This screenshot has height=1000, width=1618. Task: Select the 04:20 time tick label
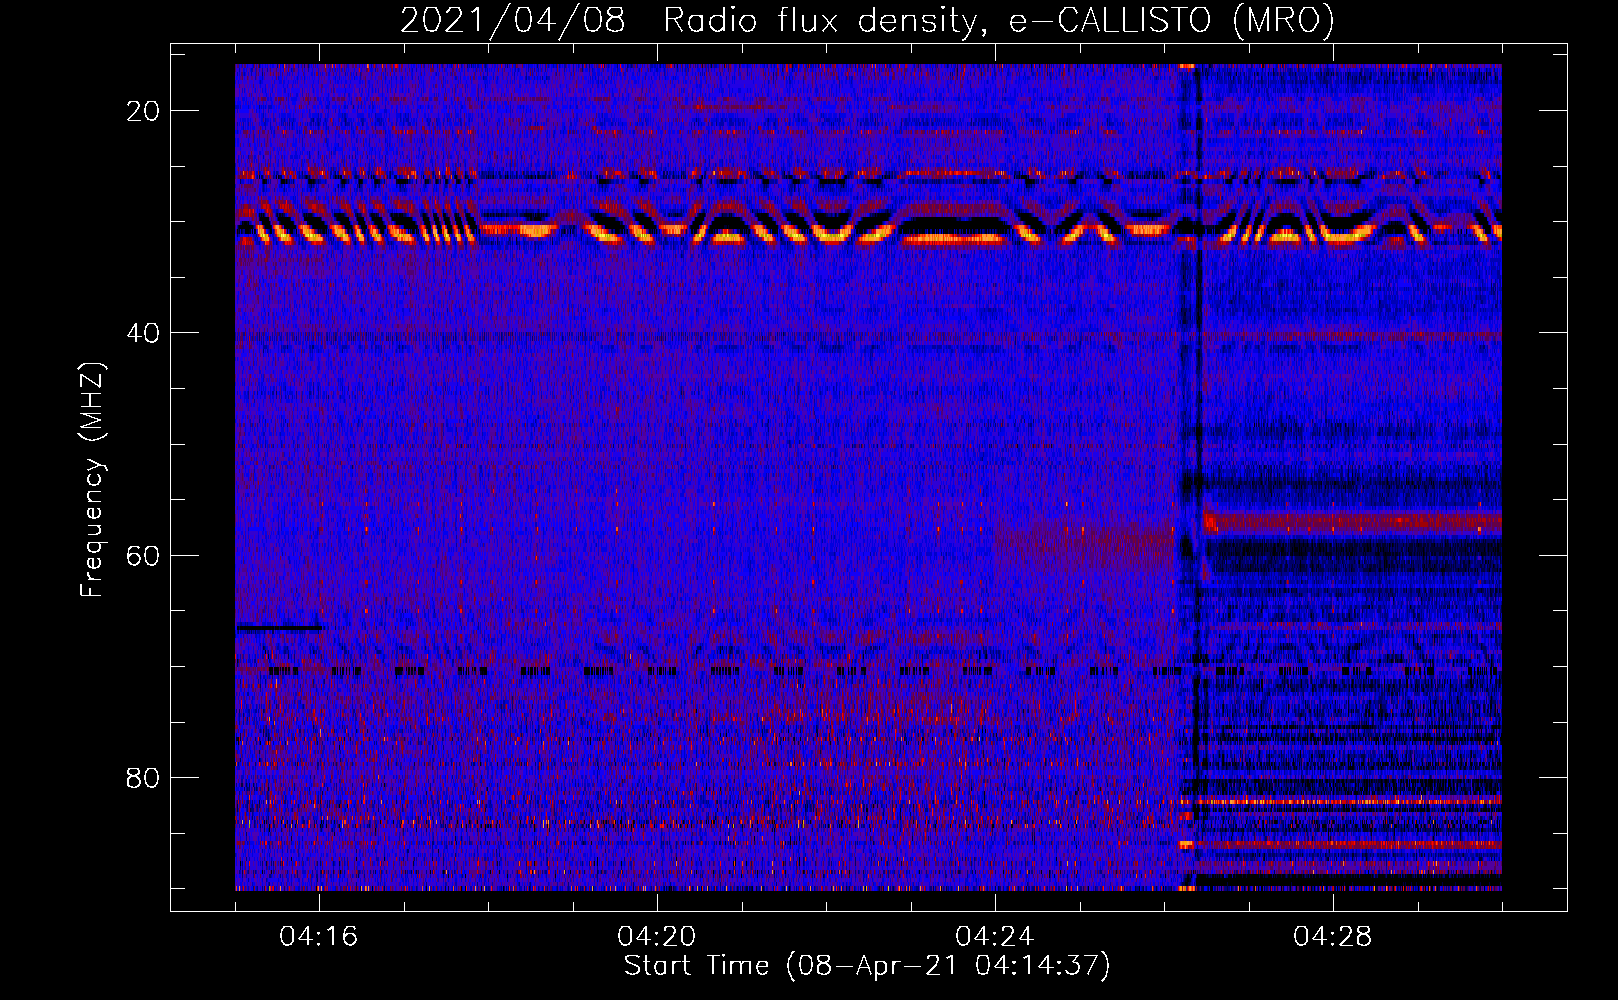click(x=657, y=937)
